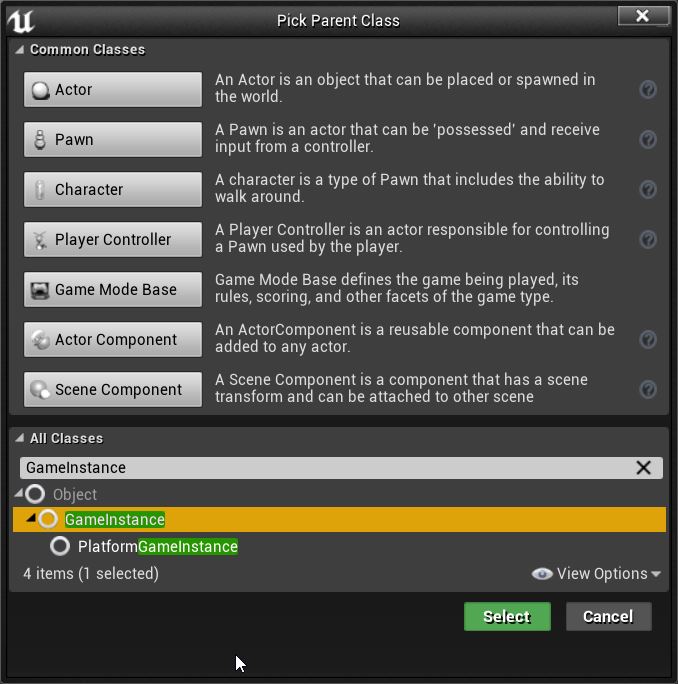Collapse the All Classes section

tap(20, 439)
